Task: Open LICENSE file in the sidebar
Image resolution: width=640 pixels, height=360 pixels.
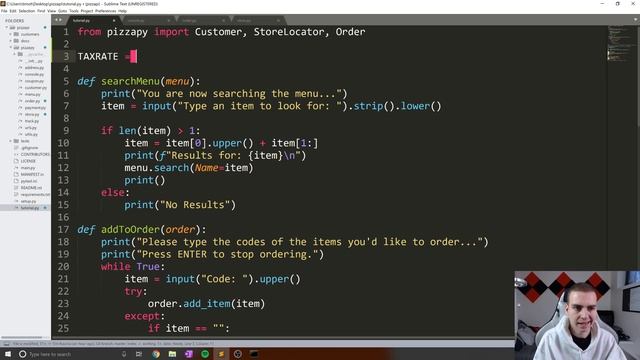Action: 28,161
